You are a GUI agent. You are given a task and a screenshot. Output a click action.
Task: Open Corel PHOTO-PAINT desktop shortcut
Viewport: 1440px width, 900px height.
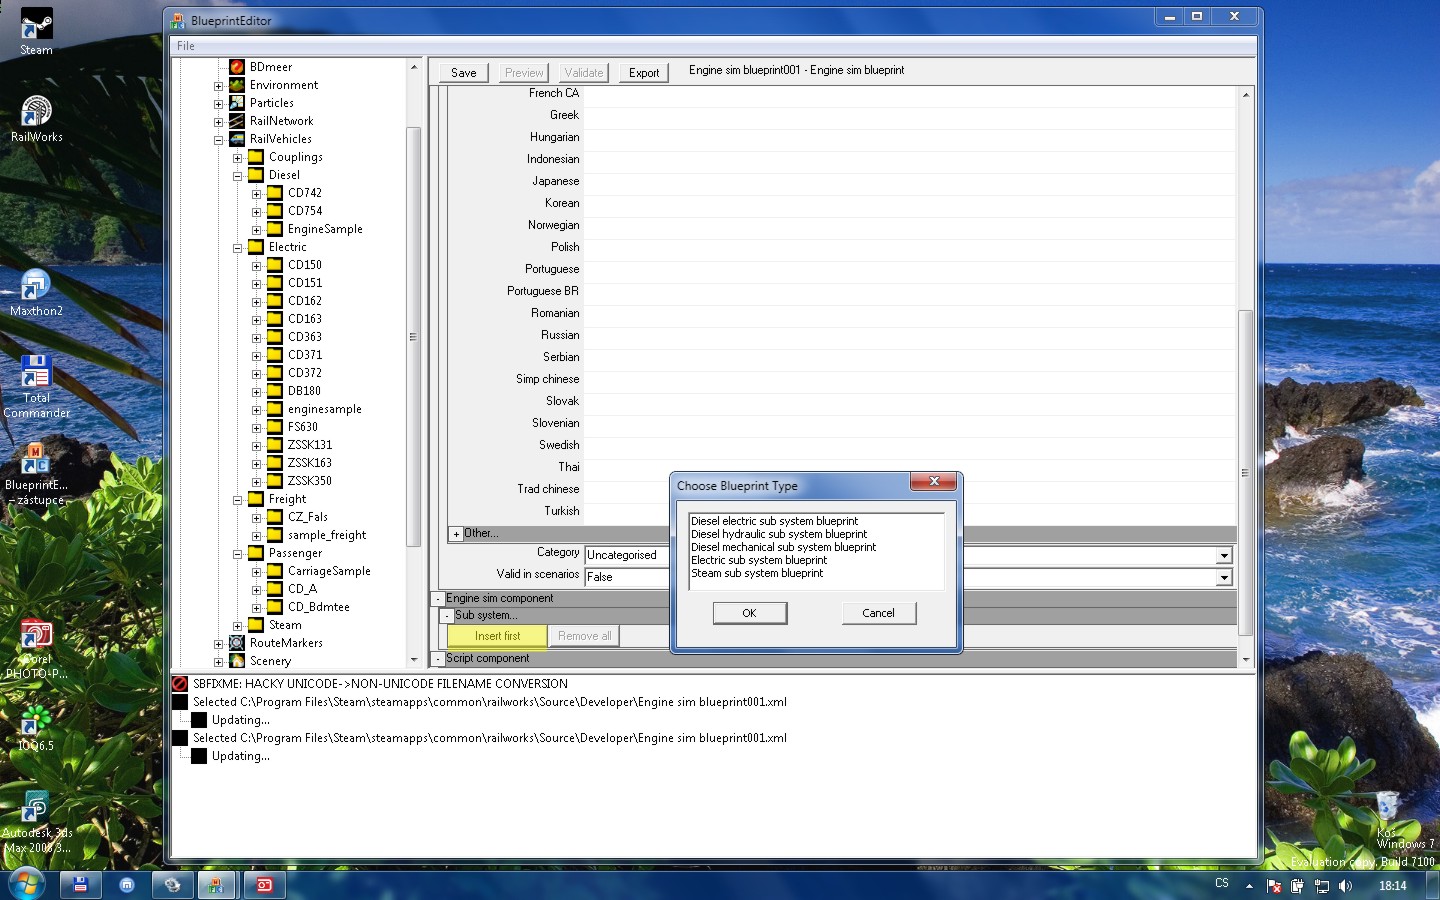coord(36,648)
